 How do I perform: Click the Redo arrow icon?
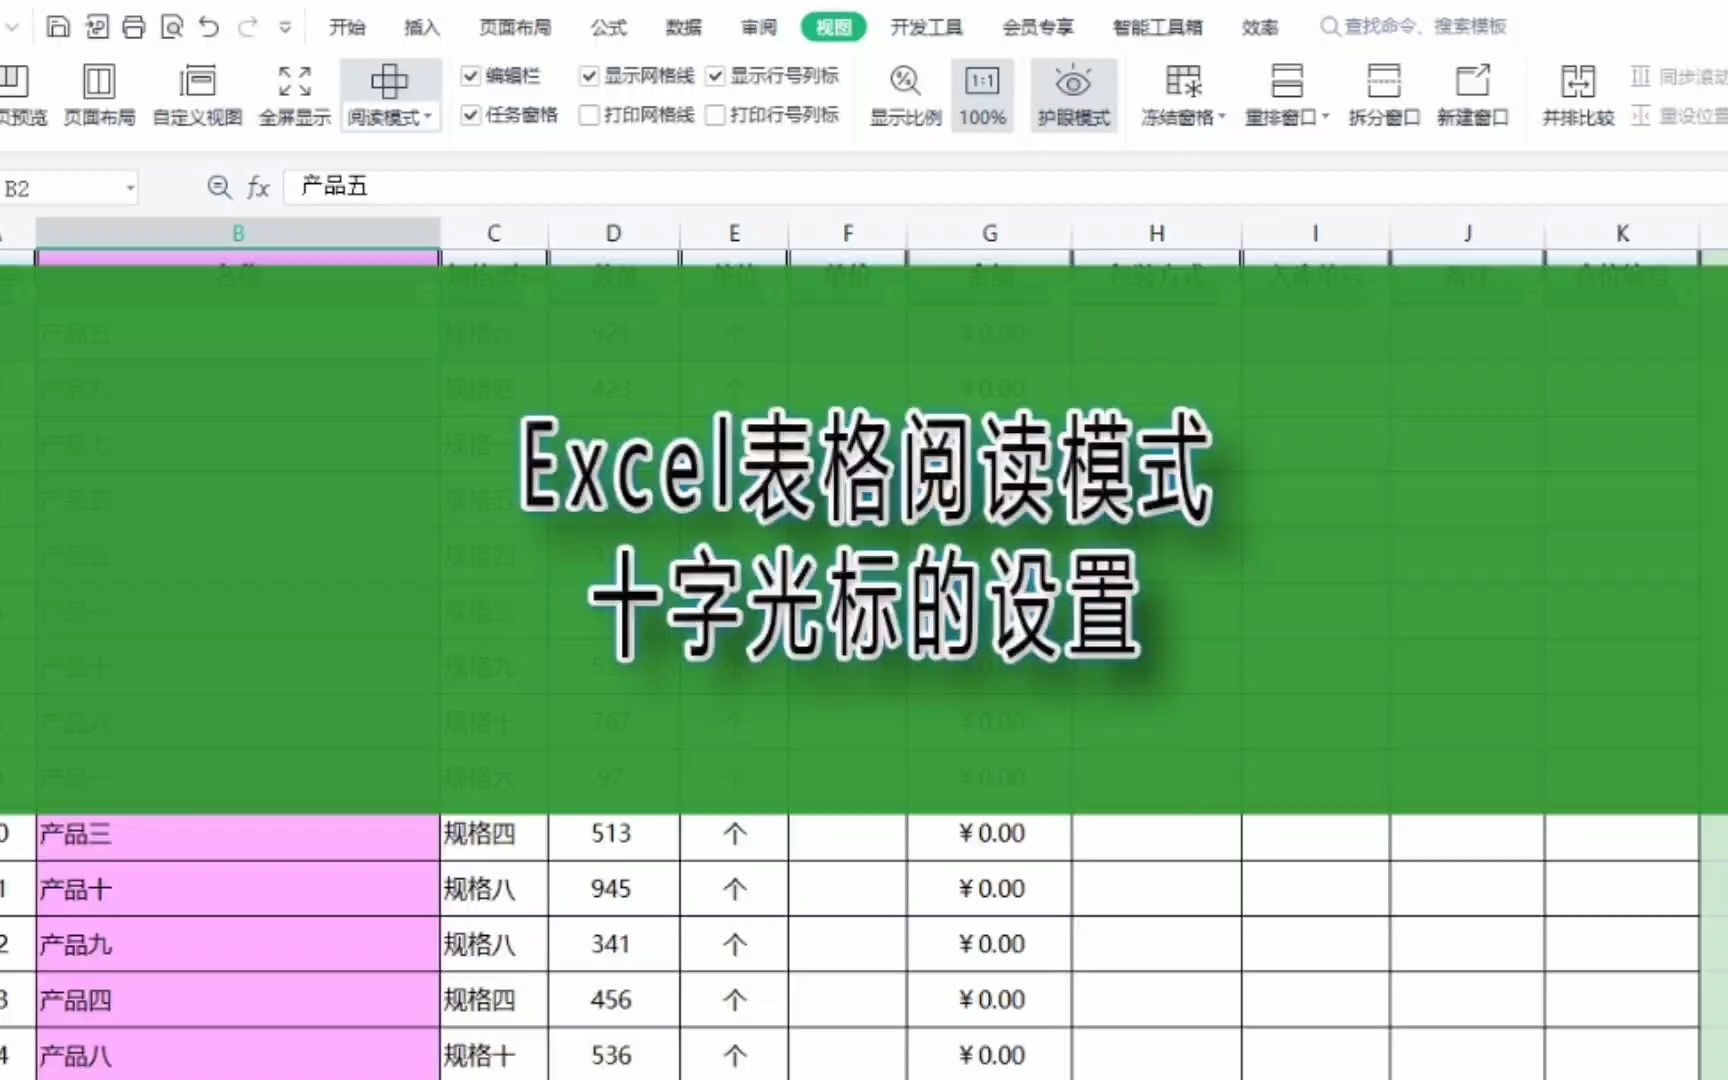tap(247, 27)
